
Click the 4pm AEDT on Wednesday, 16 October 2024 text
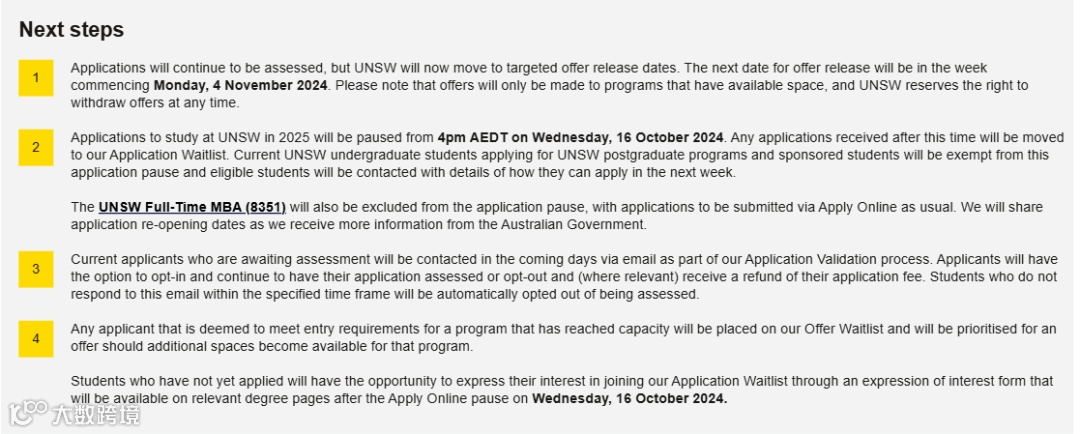(x=580, y=137)
